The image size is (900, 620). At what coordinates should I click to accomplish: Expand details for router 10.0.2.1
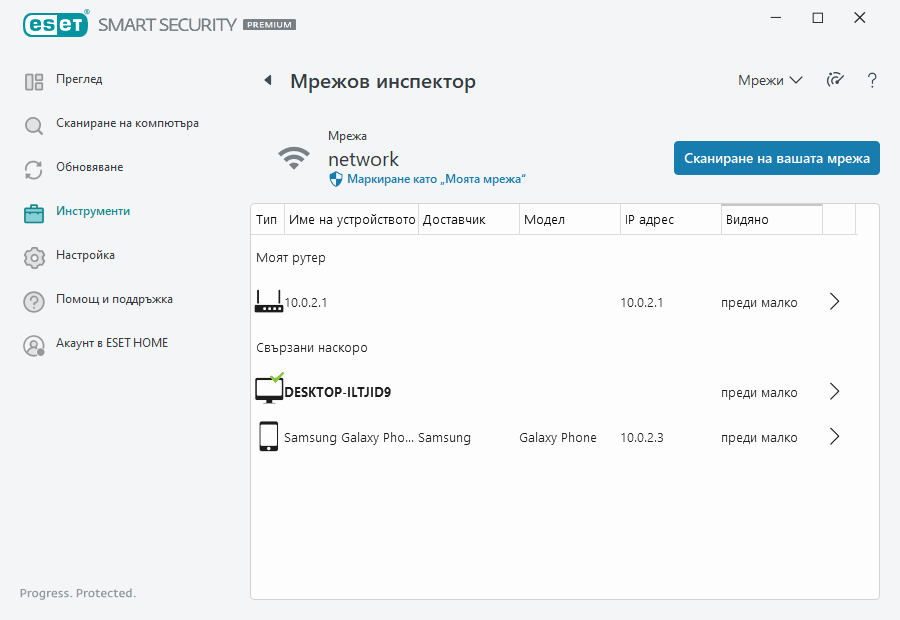tap(835, 302)
